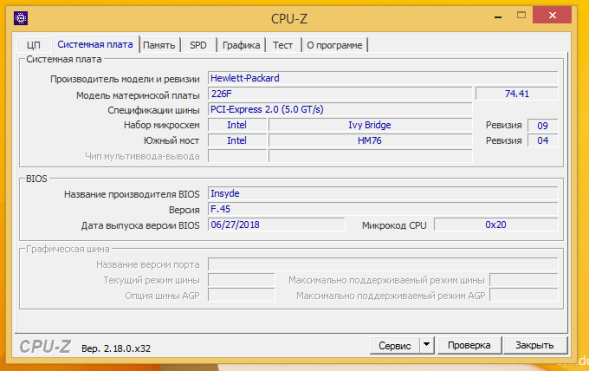Click the Версия label in BIOS group
The image size is (589, 371).
(184, 210)
